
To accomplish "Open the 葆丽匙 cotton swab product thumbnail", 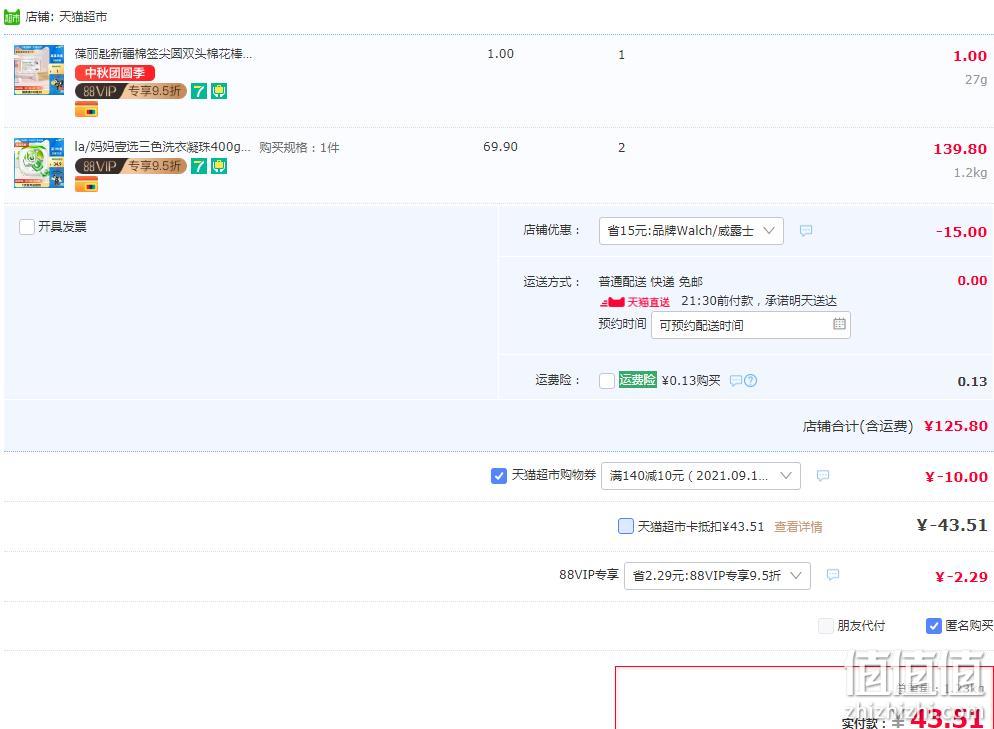I will (39, 70).
